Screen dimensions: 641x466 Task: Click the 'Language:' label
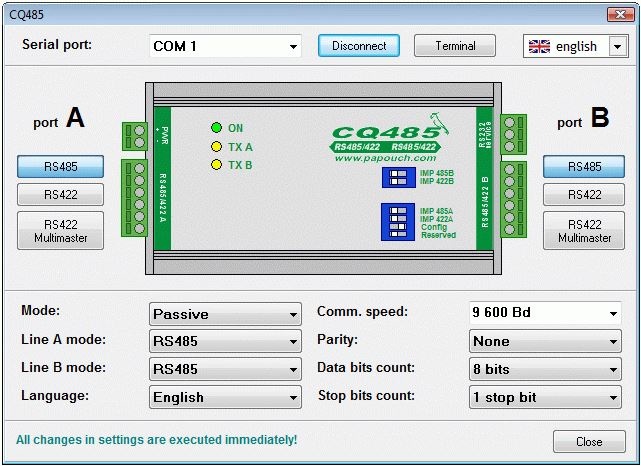click(55, 395)
